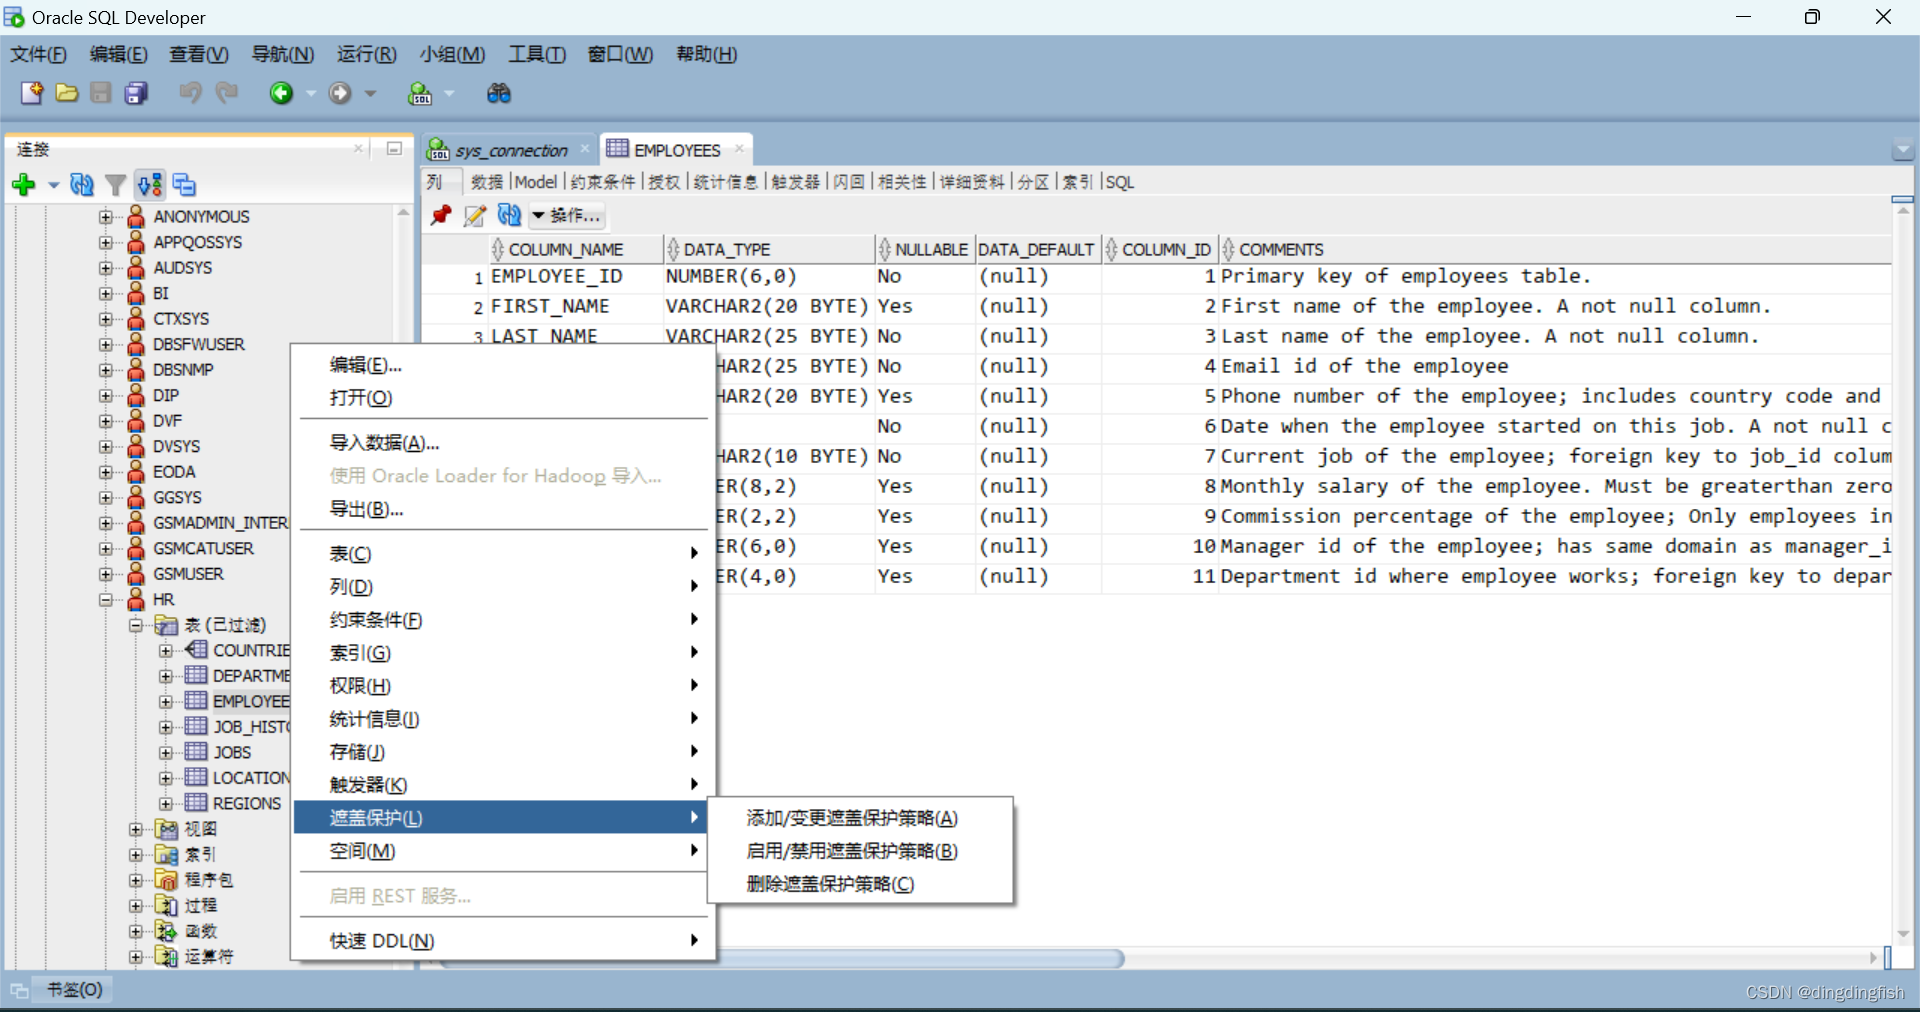Expand the GSMUSER schema node
This screenshot has height=1012, width=1920.
point(106,574)
